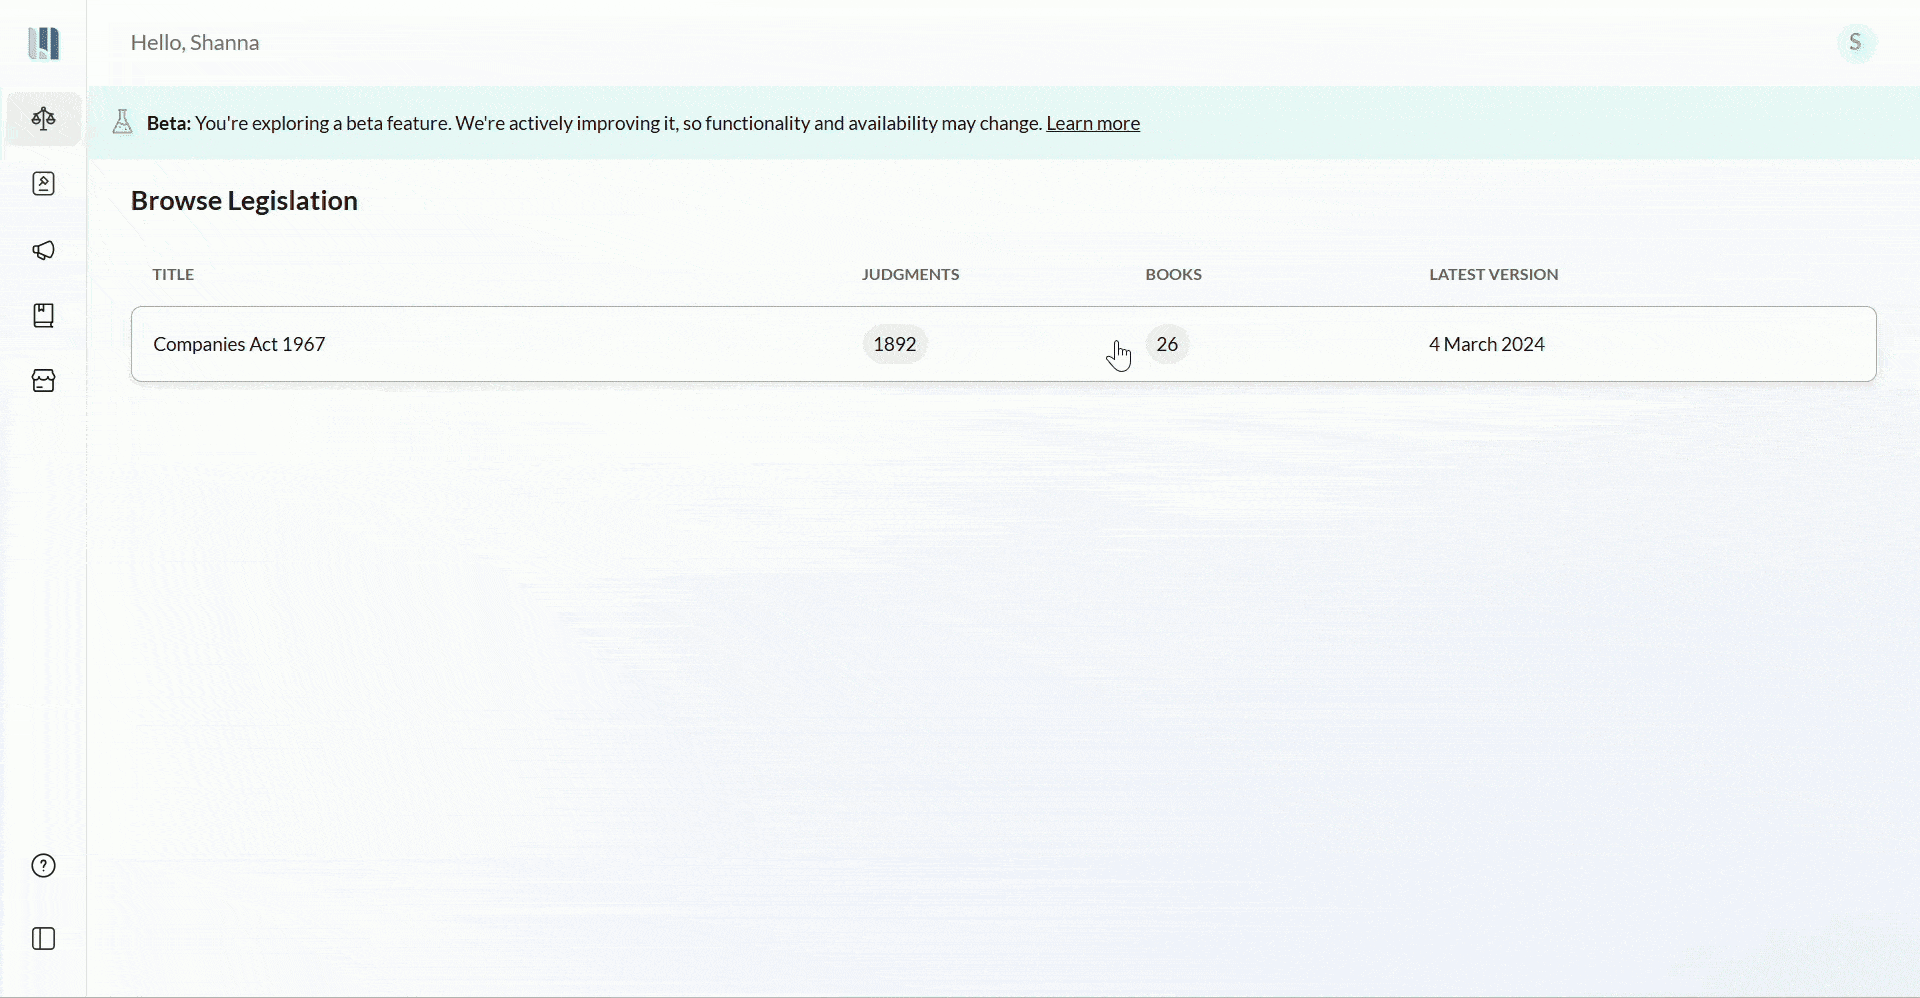Open the gavel judgments sidebar icon
The image size is (1920, 998).
44,185
